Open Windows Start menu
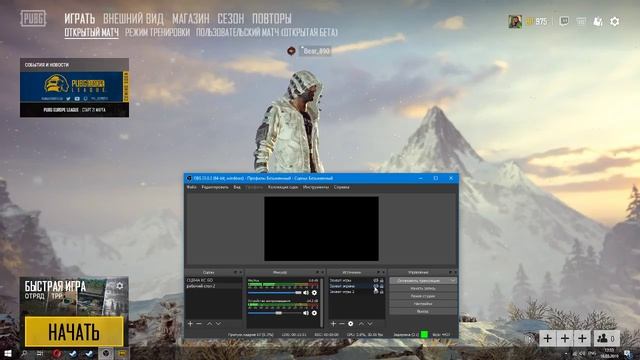Viewport: 640px width, 360px height. (7, 353)
